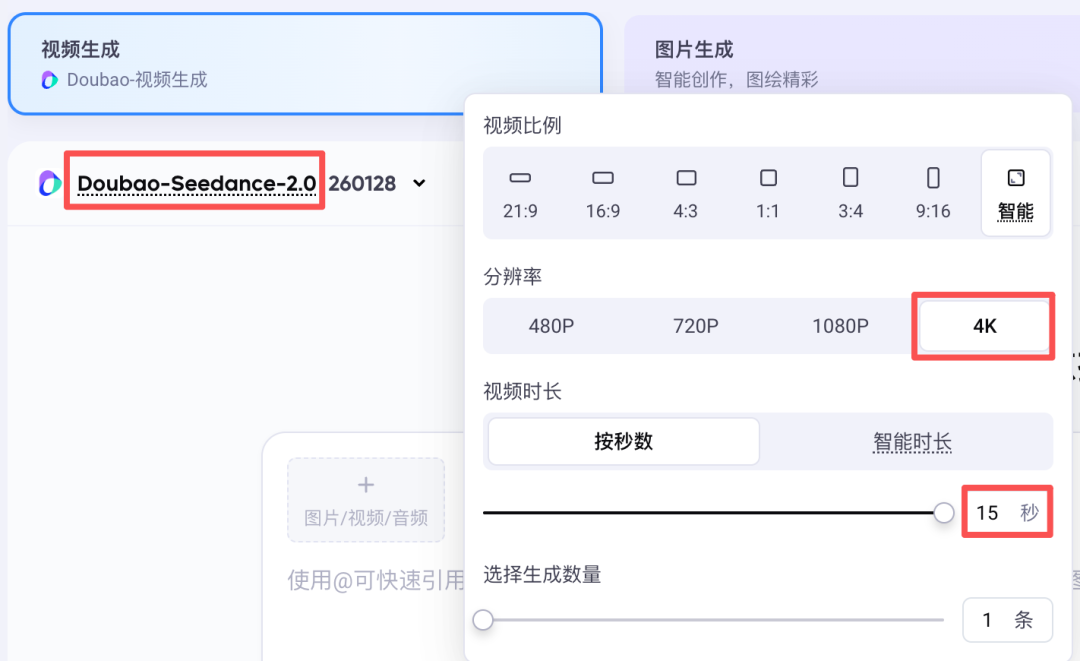The width and height of the screenshot is (1080, 661).
Task: Choose the 16:9 video ratio
Action: (603, 193)
